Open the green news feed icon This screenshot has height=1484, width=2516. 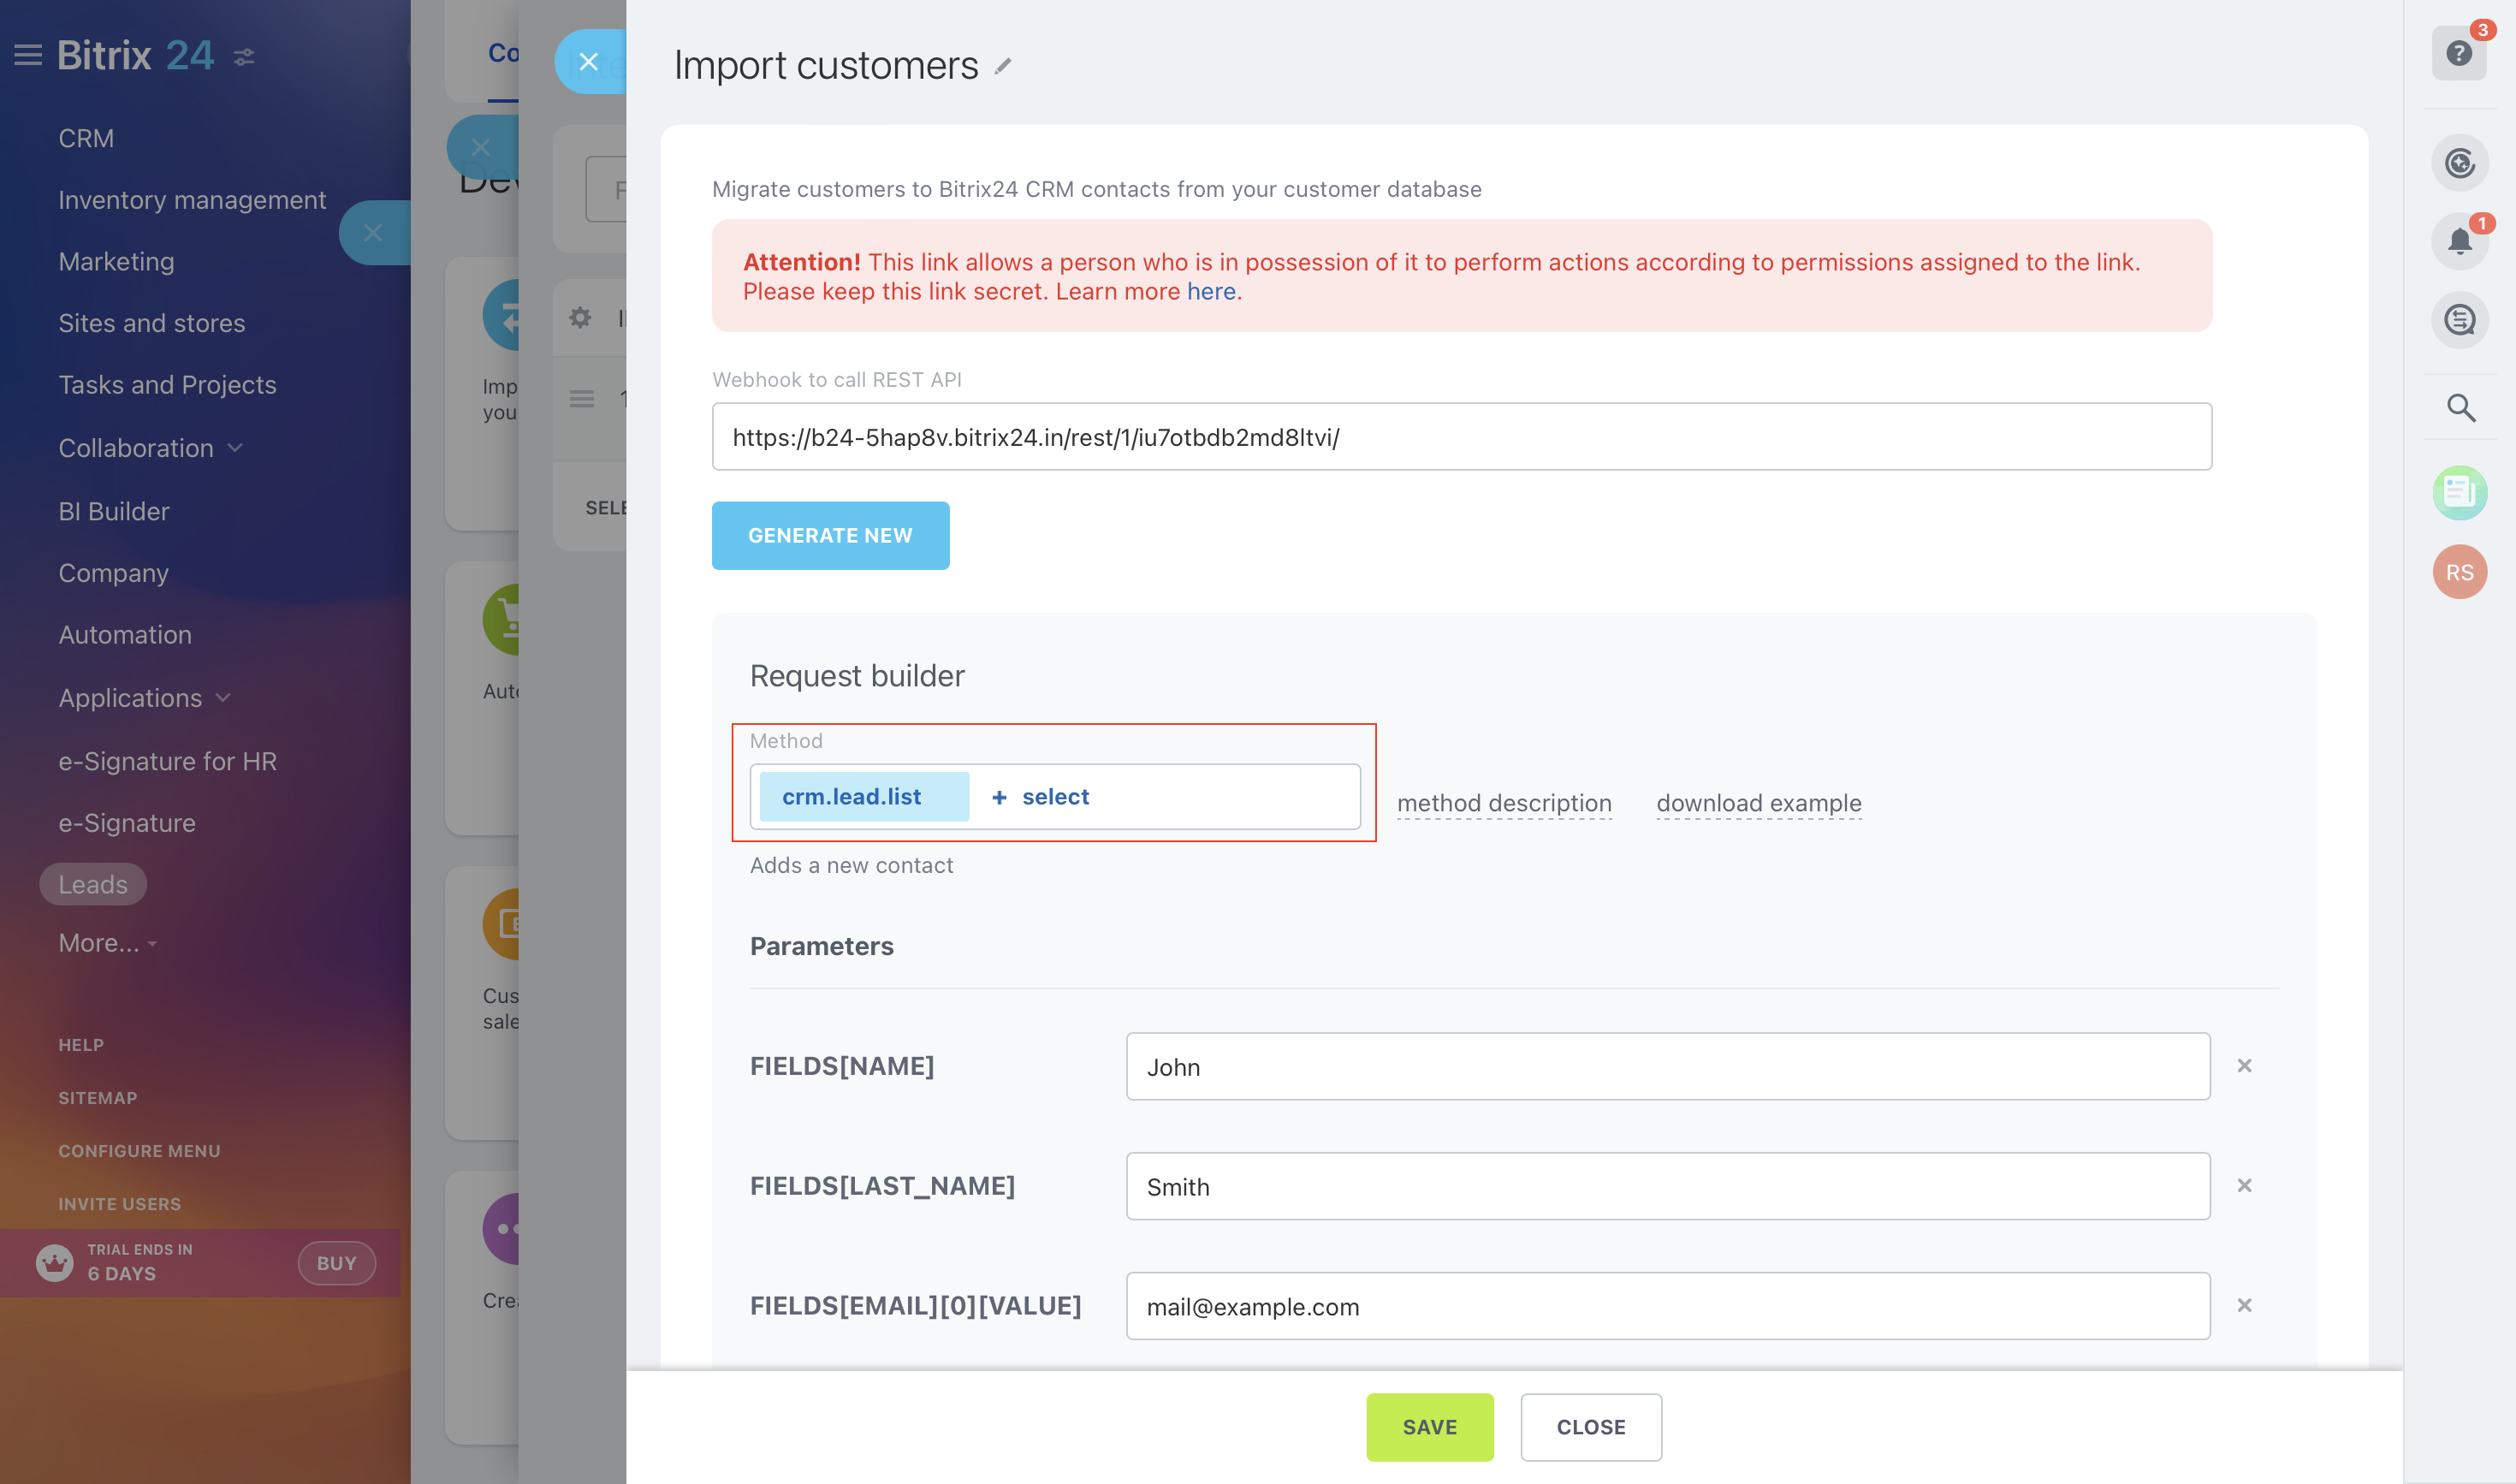(x=2459, y=492)
